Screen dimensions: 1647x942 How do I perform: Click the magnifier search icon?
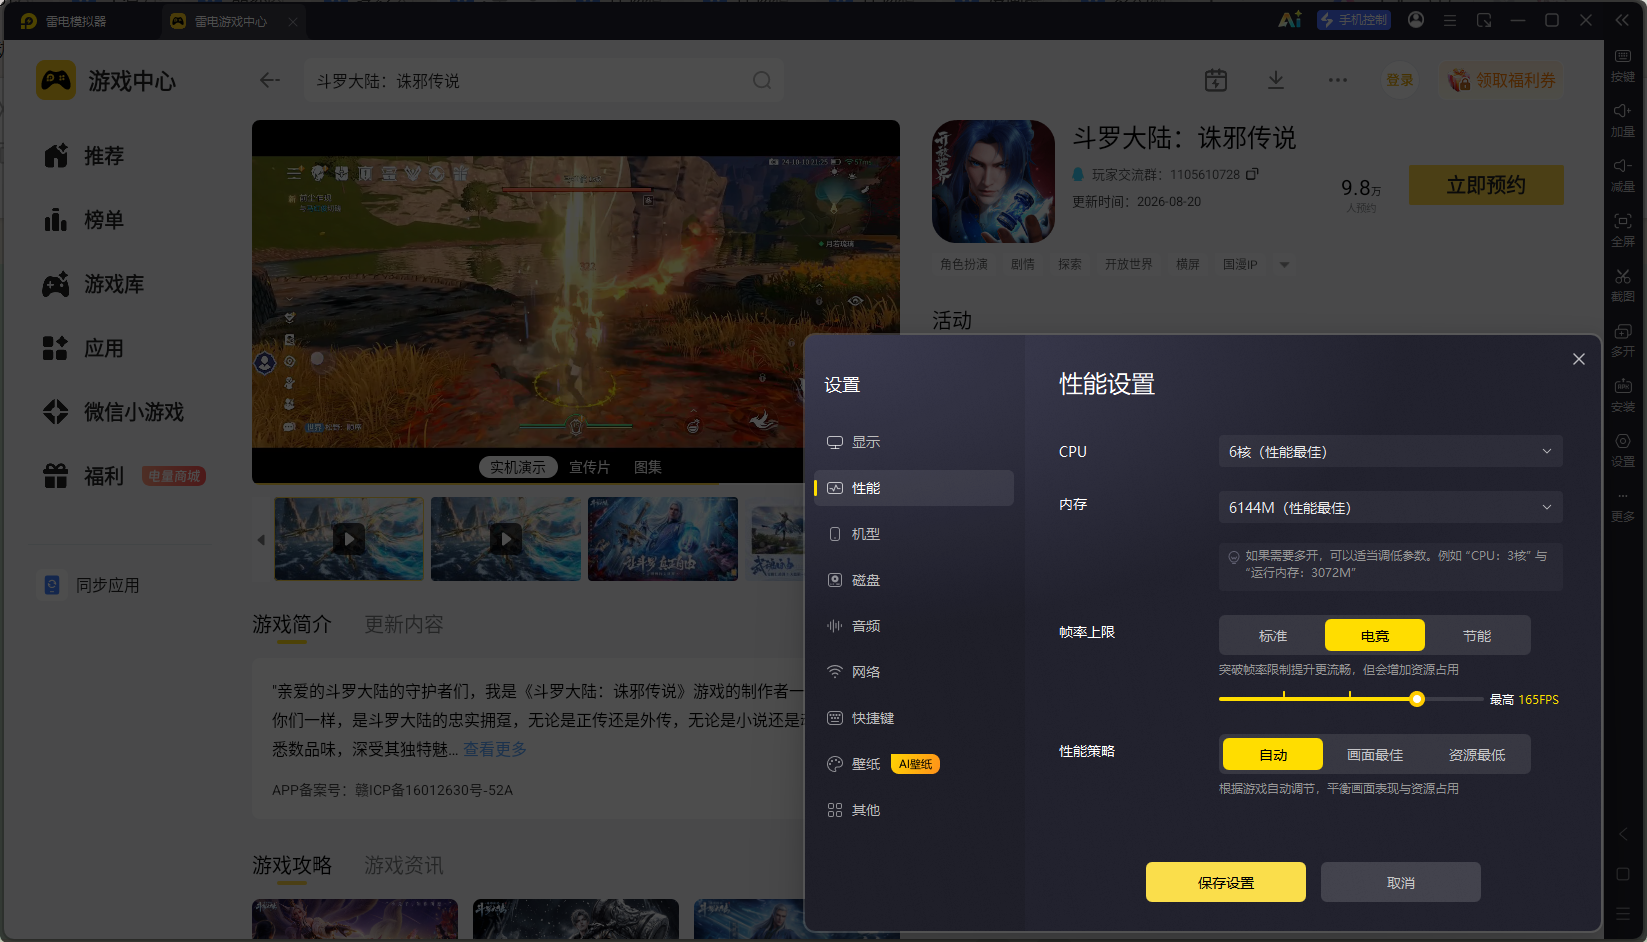coord(762,80)
